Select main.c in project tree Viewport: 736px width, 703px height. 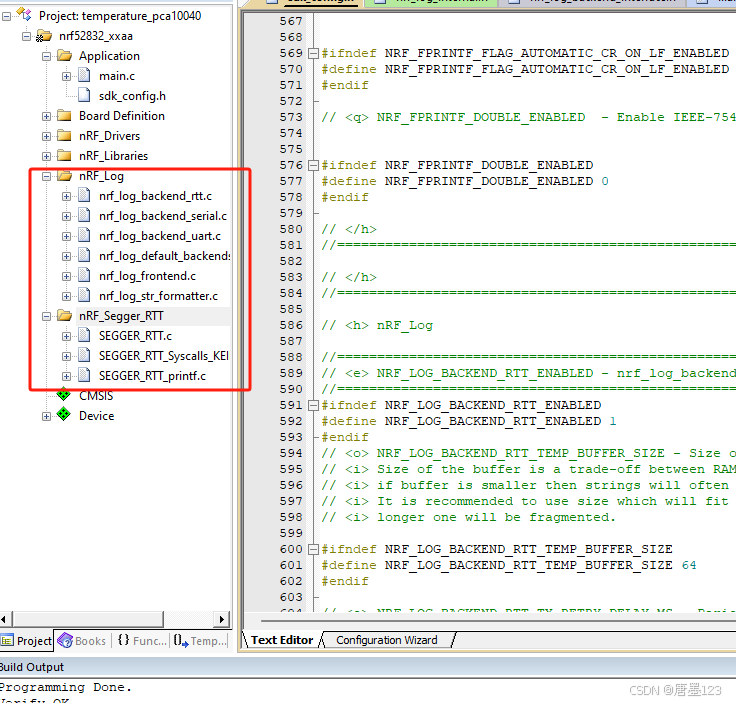click(x=117, y=76)
